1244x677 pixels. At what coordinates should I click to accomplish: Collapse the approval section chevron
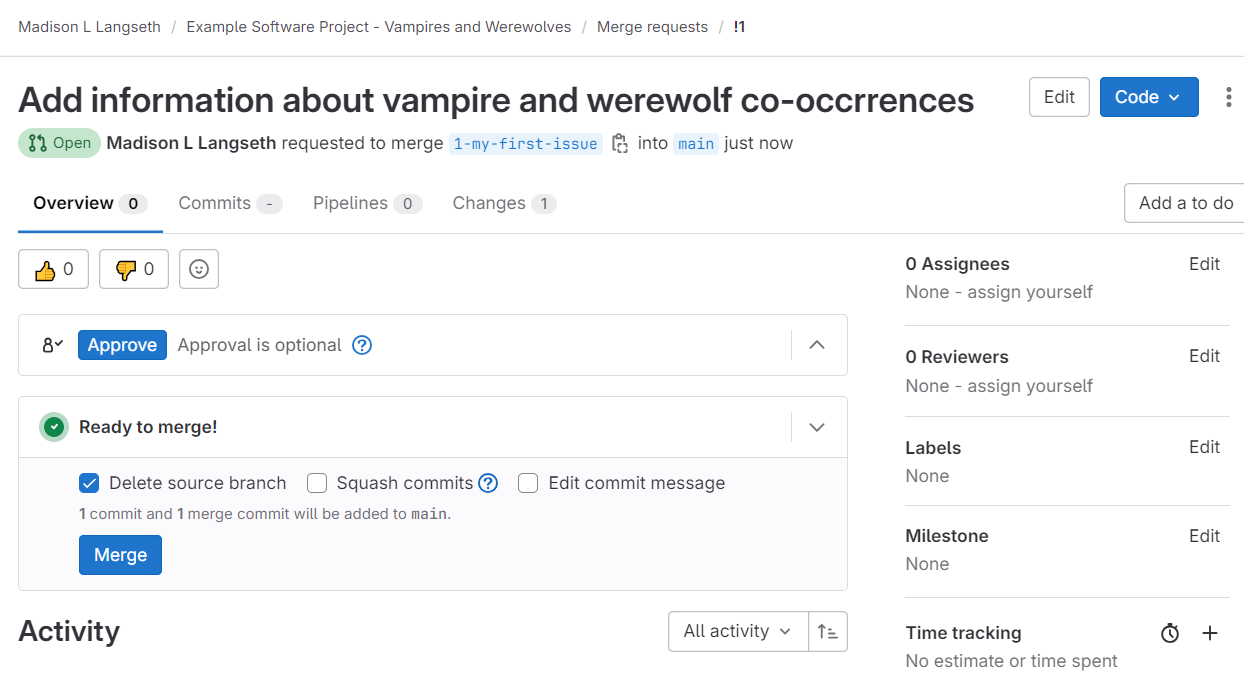click(817, 345)
